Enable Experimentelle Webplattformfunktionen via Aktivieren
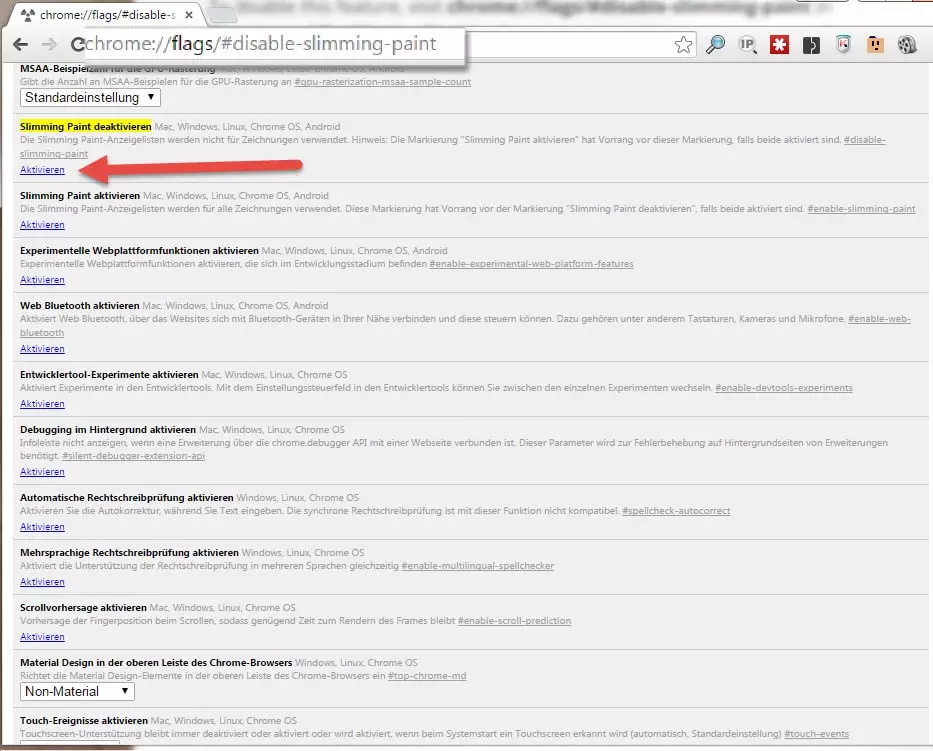This screenshot has height=751, width=933. pos(42,280)
